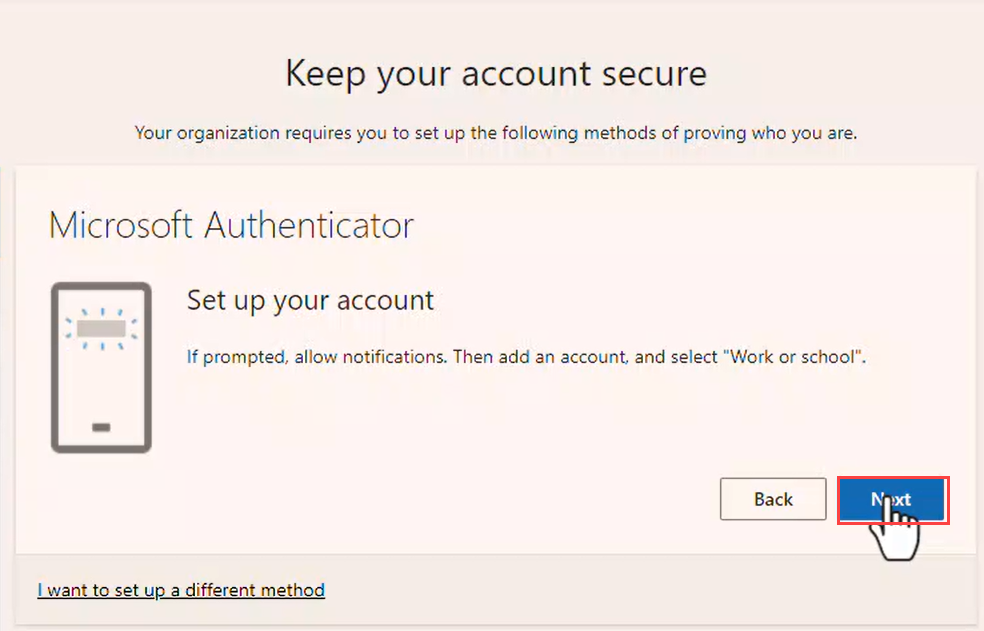Select the "Microsoft Authenticator" title
Image resolution: width=984 pixels, height=631 pixels.
(x=231, y=225)
